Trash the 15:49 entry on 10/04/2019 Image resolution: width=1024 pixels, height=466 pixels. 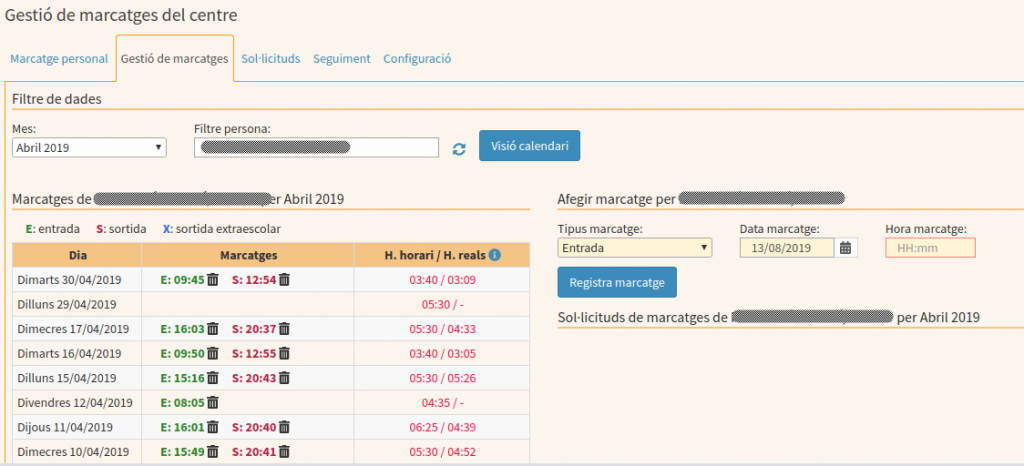(212, 451)
